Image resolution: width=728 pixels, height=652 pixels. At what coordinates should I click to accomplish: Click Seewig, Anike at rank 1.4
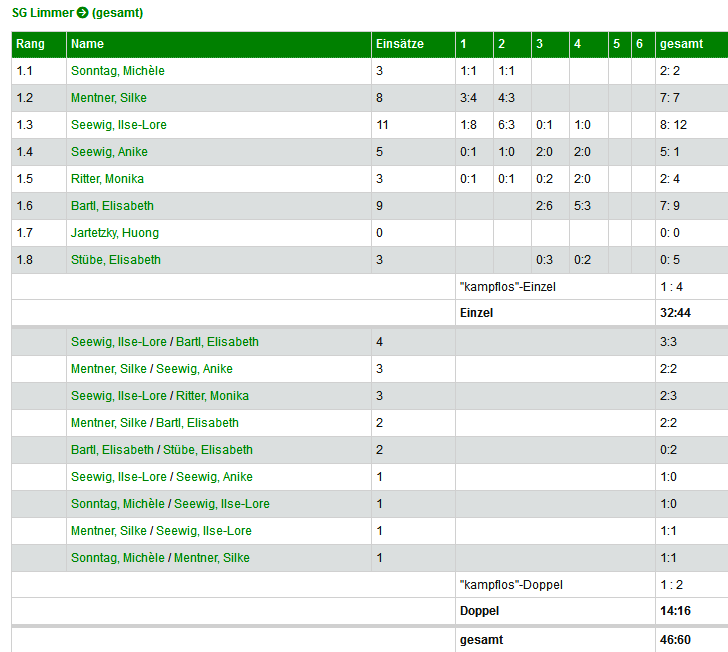(109, 152)
